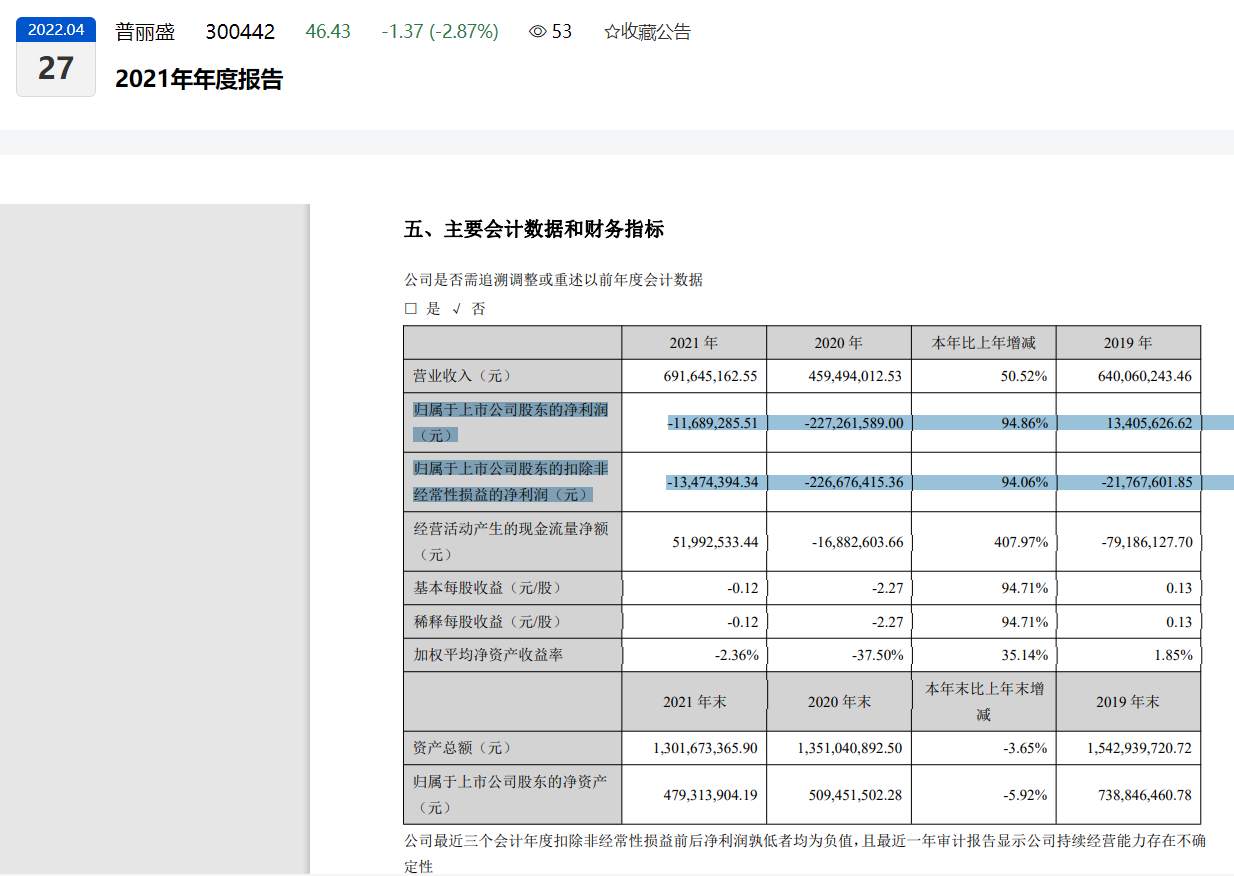Image resolution: width=1234 pixels, height=876 pixels.
Task: Click the eye view-count icon
Action: click(538, 32)
